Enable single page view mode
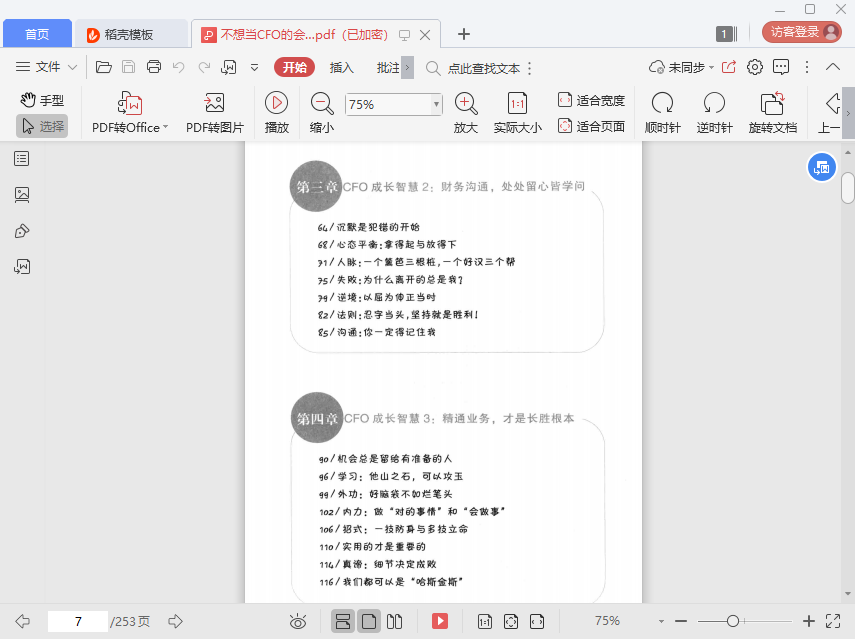This screenshot has height=639, width=855. coord(369,621)
